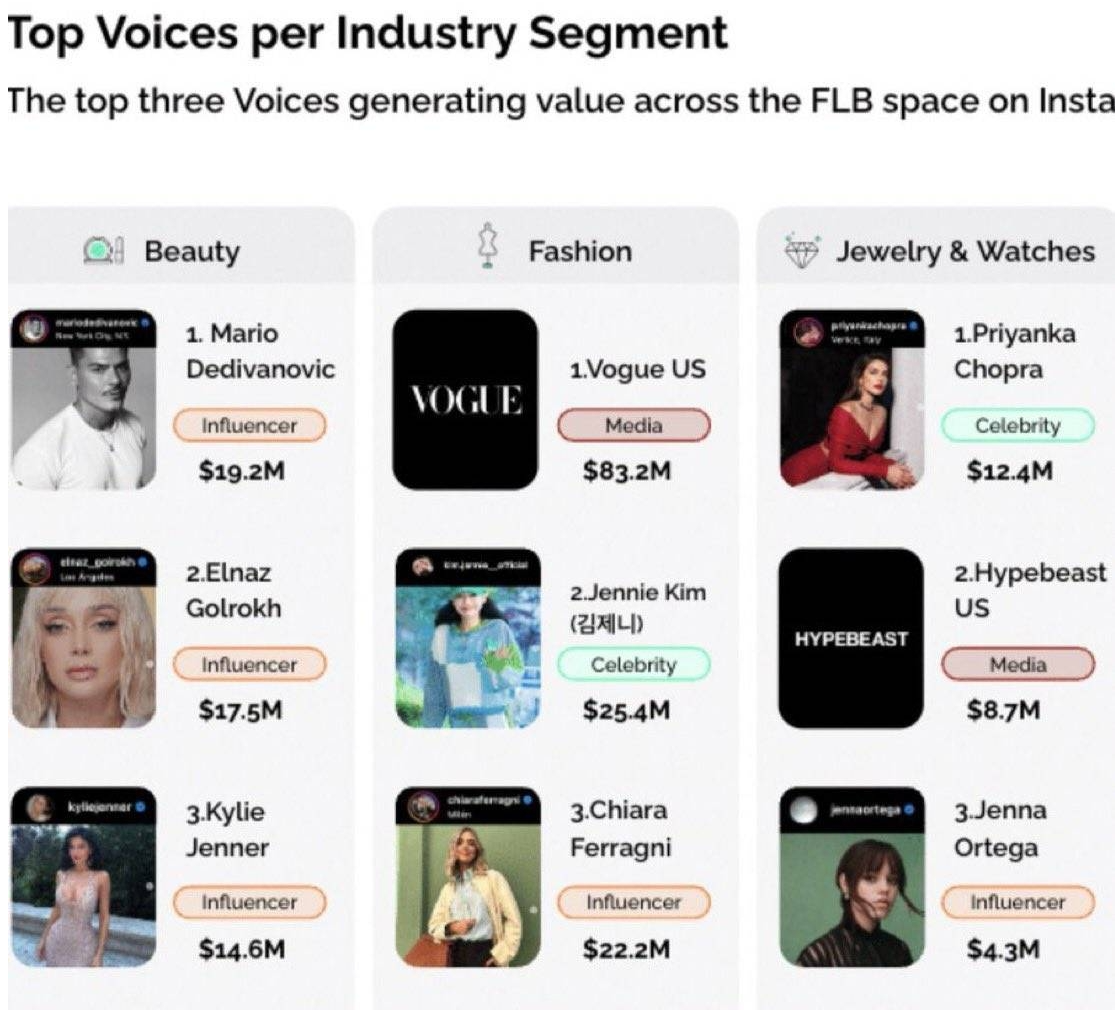The image size is (1120, 1010).
Task: Click the Kylie Jenner name link
Action: click(x=227, y=830)
